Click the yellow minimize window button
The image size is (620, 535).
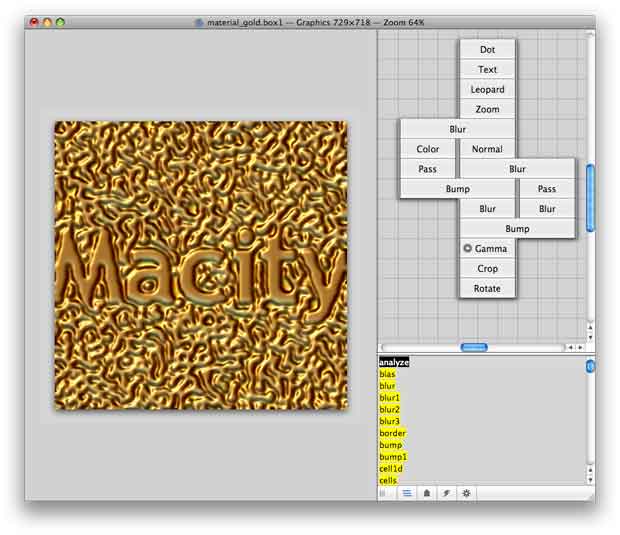click(47, 22)
